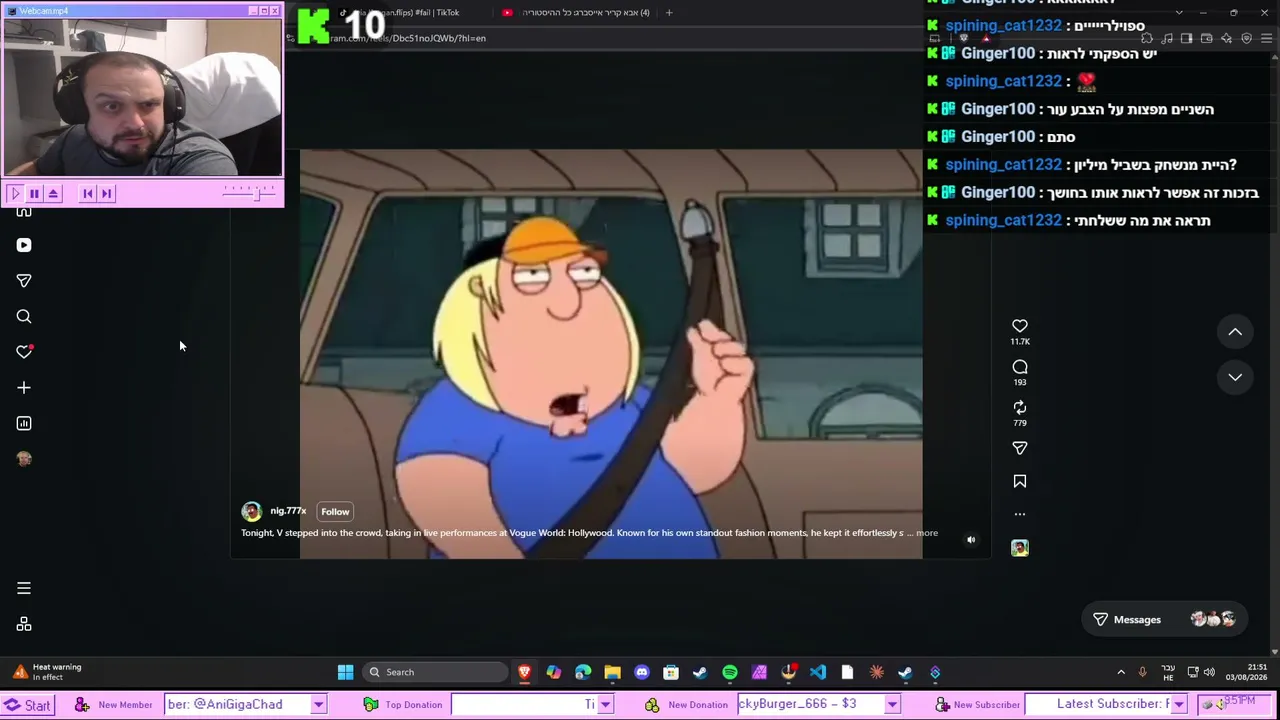Image resolution: width=1280 pixels, height=720 pixels.
Task: Create a new post with plus icon
Action: pos(24,388)
